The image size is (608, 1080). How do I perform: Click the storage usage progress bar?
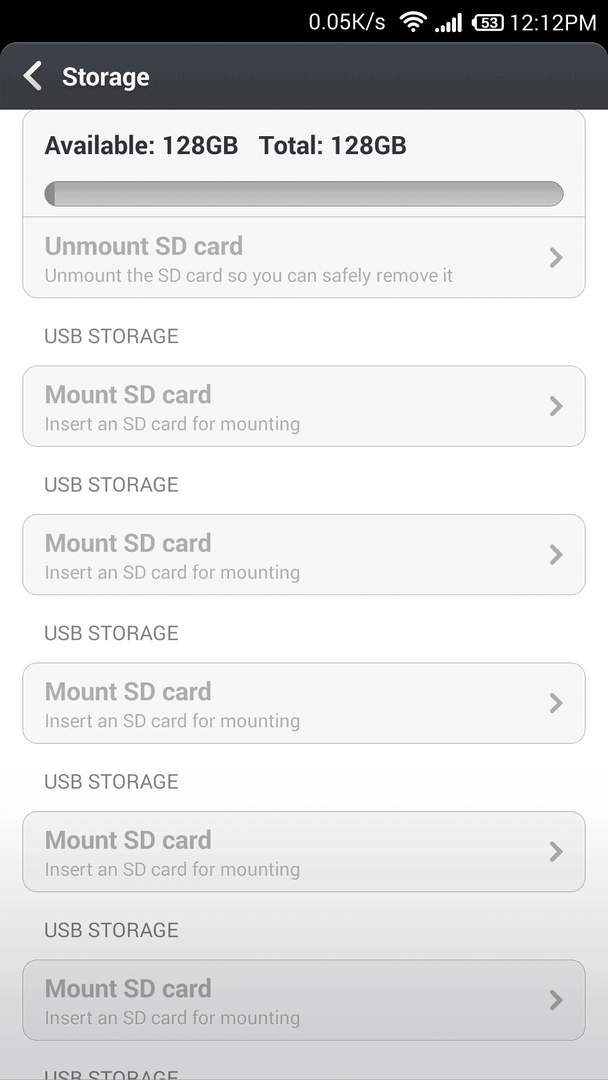coord(304,194)
